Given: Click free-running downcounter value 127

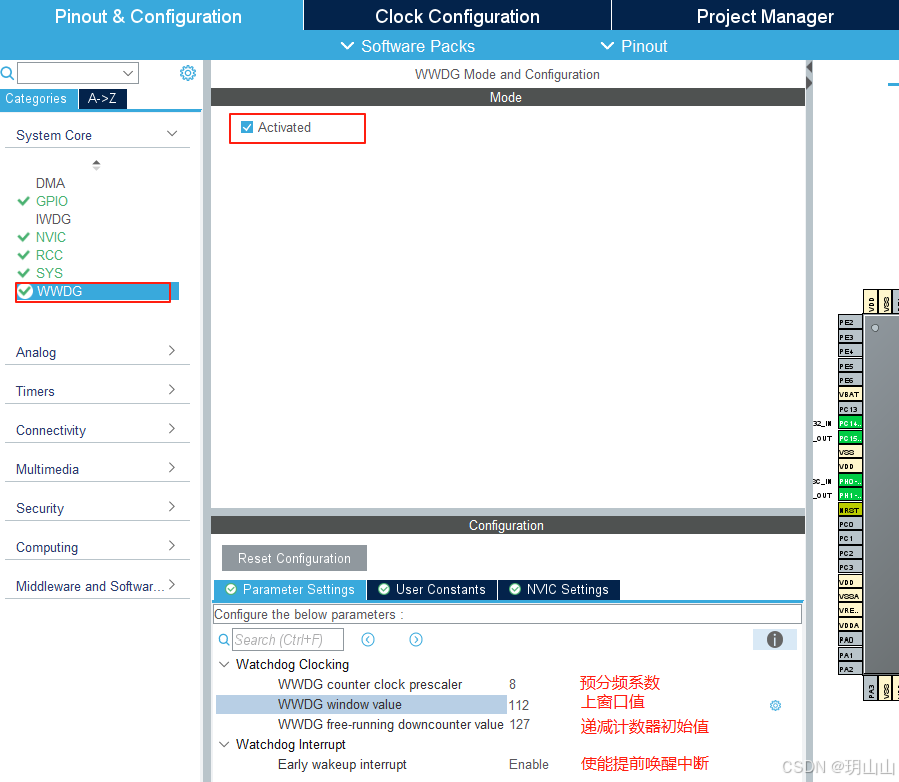Looking at the screenshot, I should (x=519, y=724).
